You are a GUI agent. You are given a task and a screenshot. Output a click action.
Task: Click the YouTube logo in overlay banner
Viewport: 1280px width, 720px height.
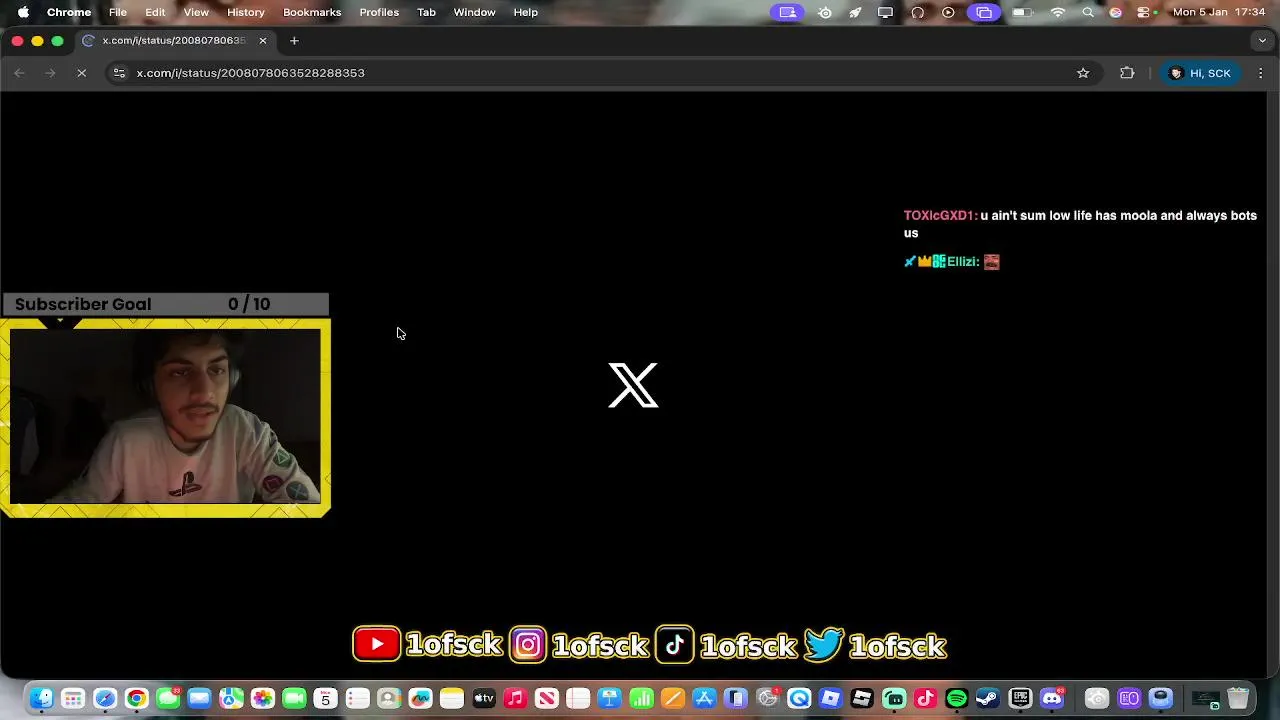tap(377, 644)
